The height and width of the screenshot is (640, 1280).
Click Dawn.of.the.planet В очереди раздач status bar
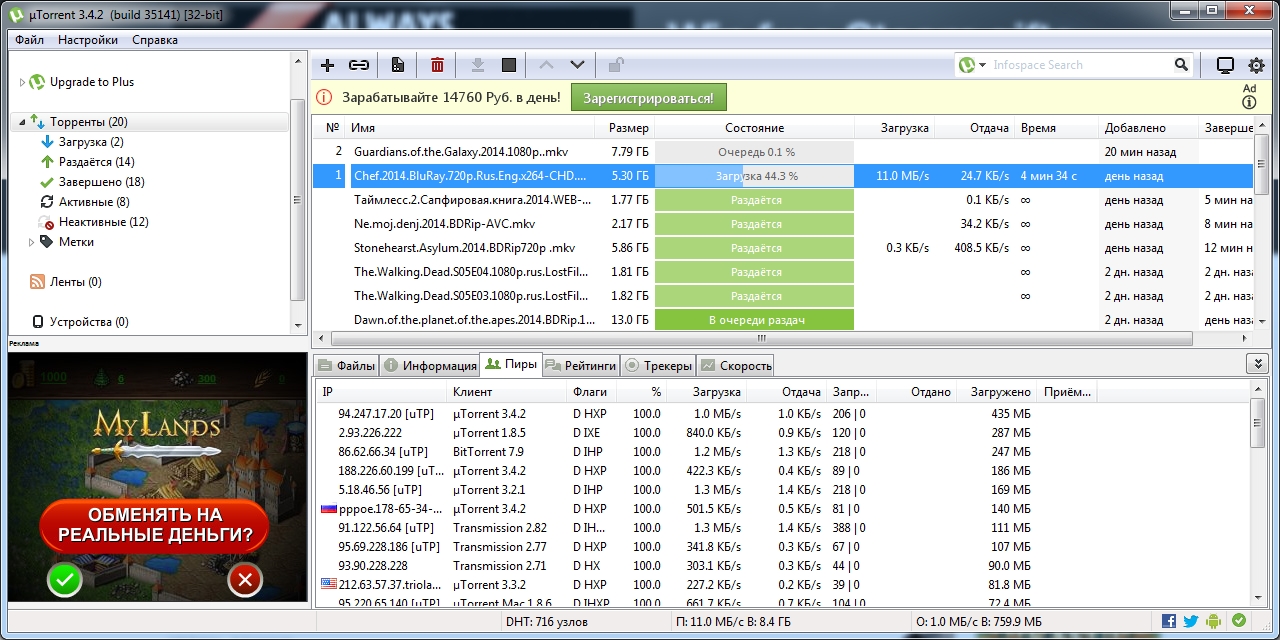tap(755, 320)
